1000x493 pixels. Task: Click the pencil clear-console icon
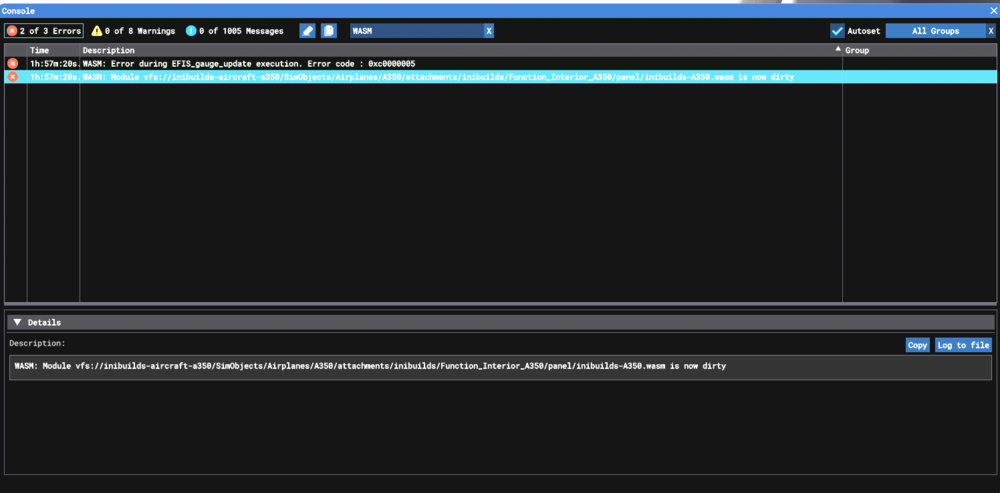tap(308, 31)
